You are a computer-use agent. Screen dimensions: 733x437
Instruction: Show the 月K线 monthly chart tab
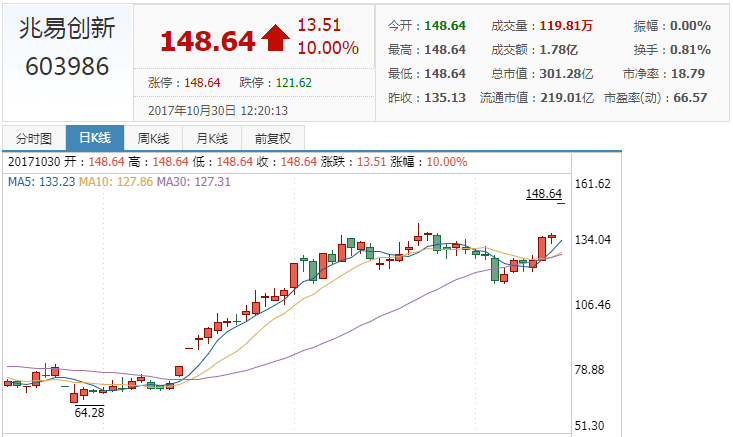(x=213, y=139)
